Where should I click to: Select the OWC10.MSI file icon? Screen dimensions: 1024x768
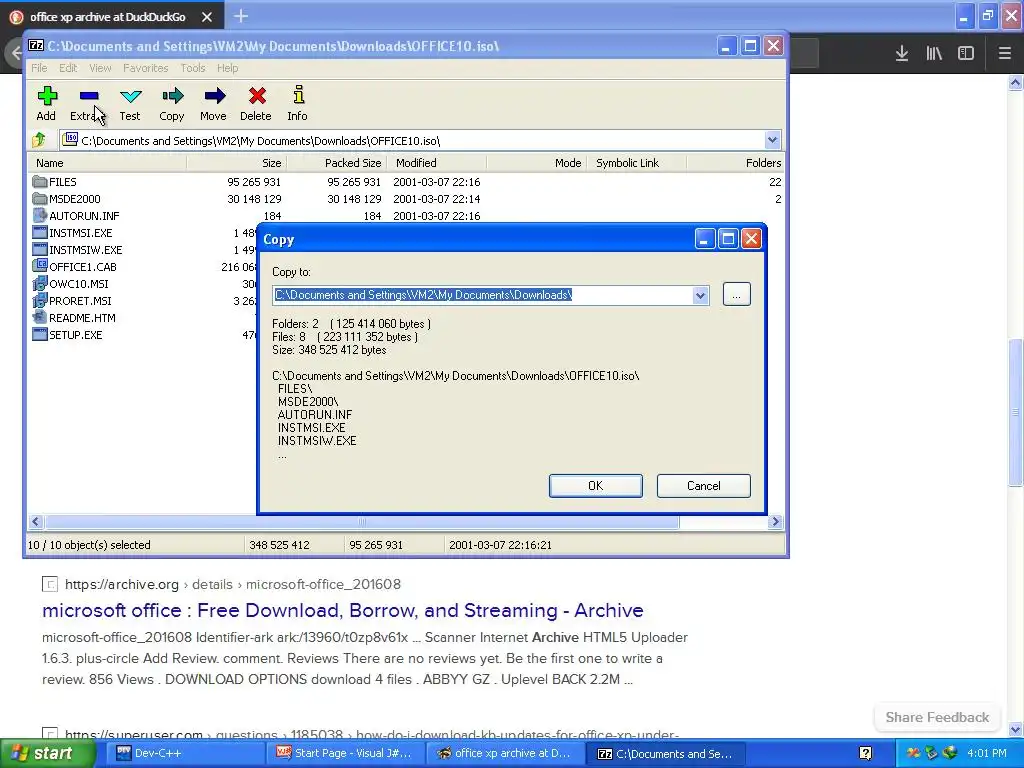pyautogui.click(x=40, y=283)
